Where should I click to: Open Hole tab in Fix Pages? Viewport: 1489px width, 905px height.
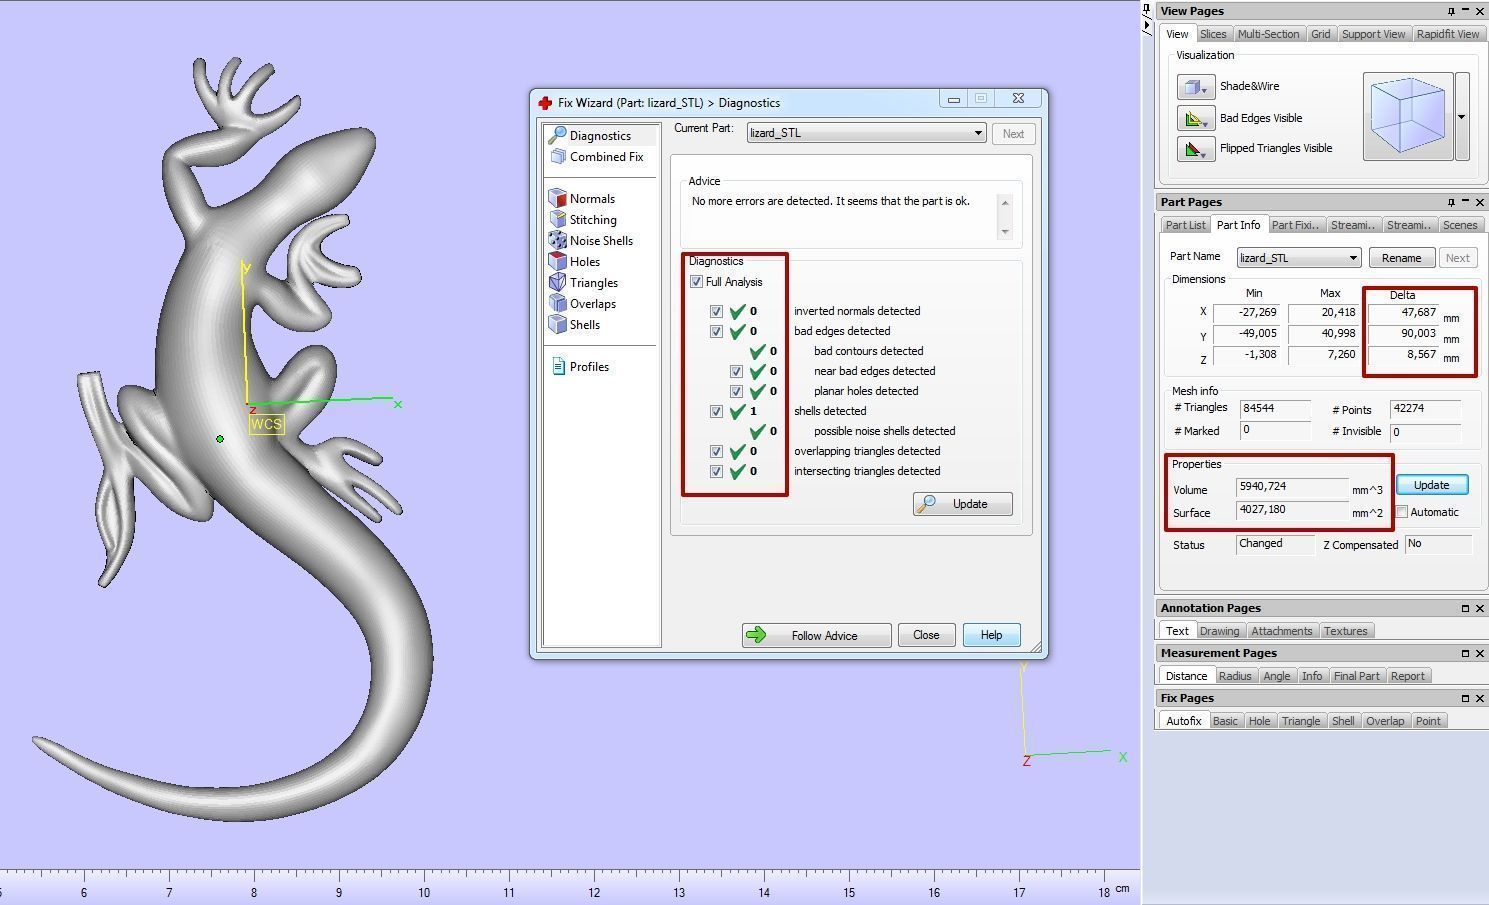coord(1259,721)
